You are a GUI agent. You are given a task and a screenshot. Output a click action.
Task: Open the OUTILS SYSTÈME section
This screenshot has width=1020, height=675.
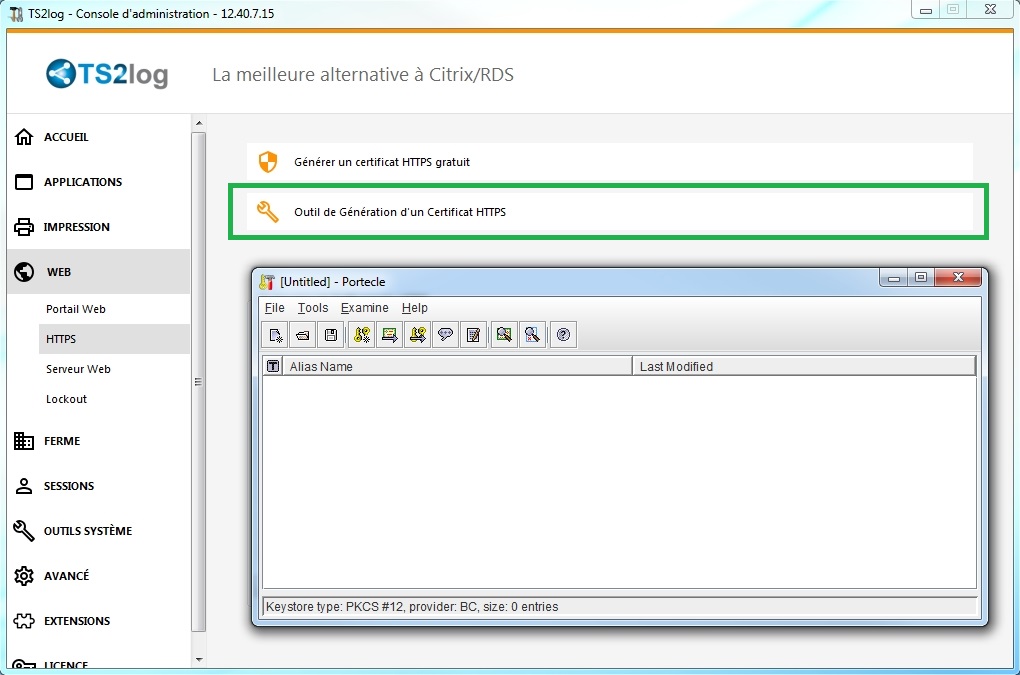point(99,531)
